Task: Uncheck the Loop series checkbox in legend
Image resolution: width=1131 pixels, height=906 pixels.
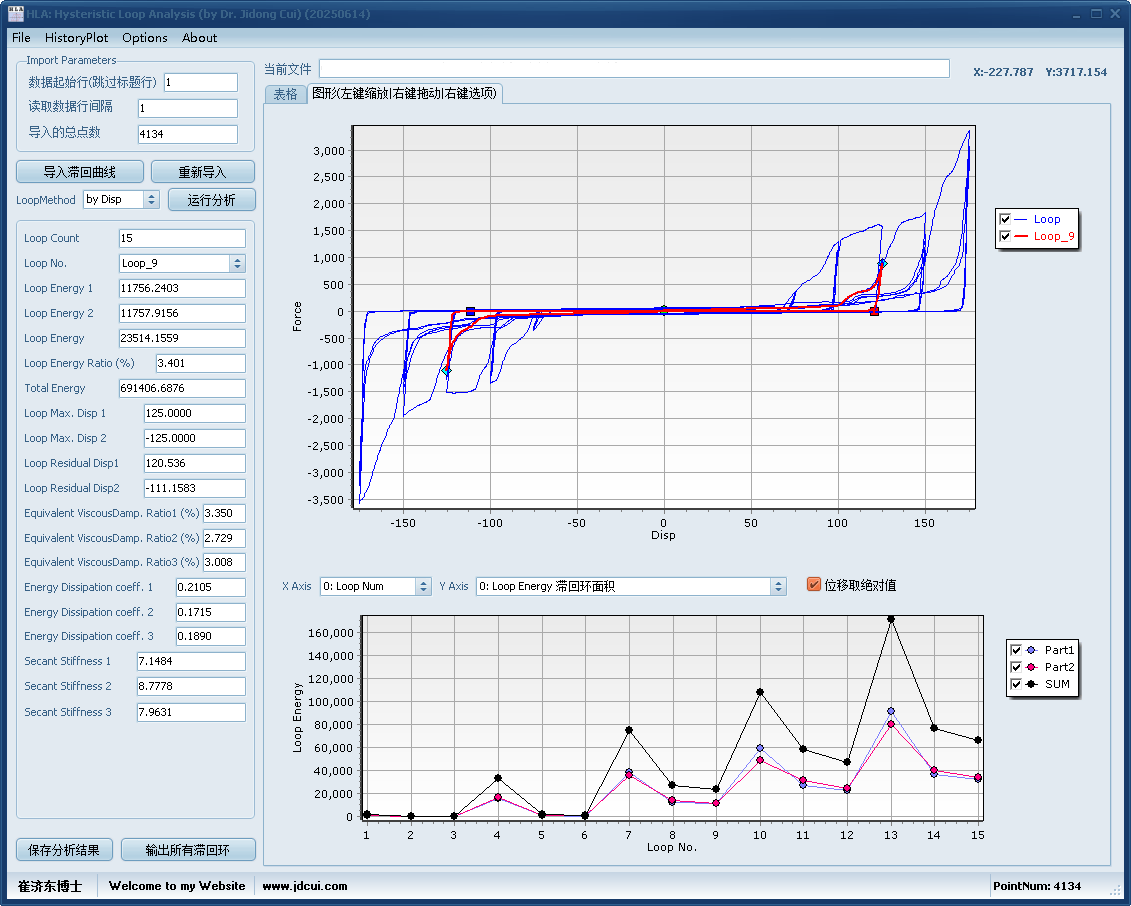Action: click(x=1005, y=219)
